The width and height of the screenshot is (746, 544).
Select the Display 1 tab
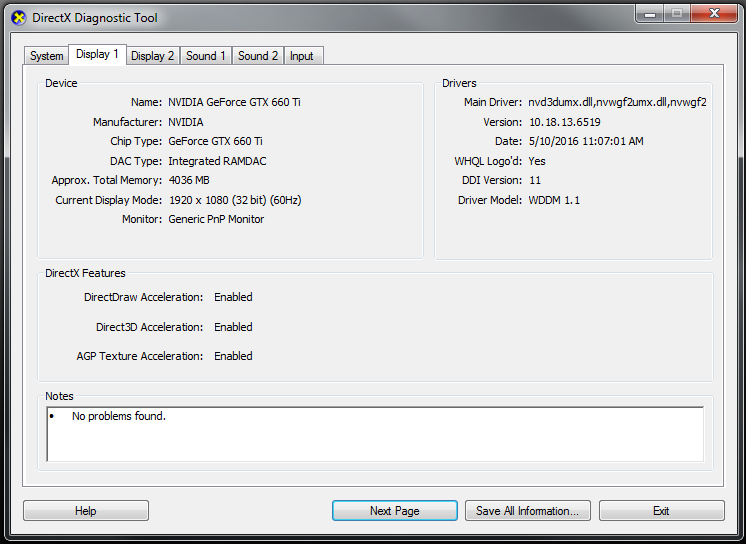pos(96,54)
